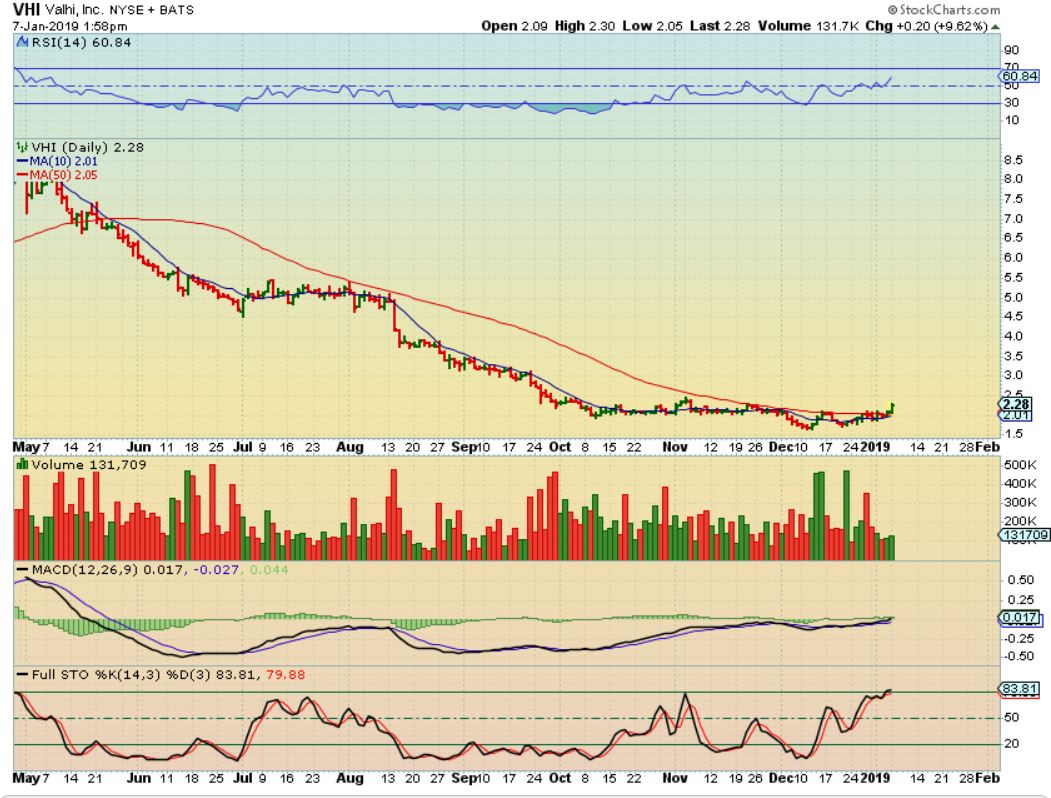This screenshot has height=798, width=1051.
Task: Click the Low 2.05 value
Action: [x=652, y=26]
